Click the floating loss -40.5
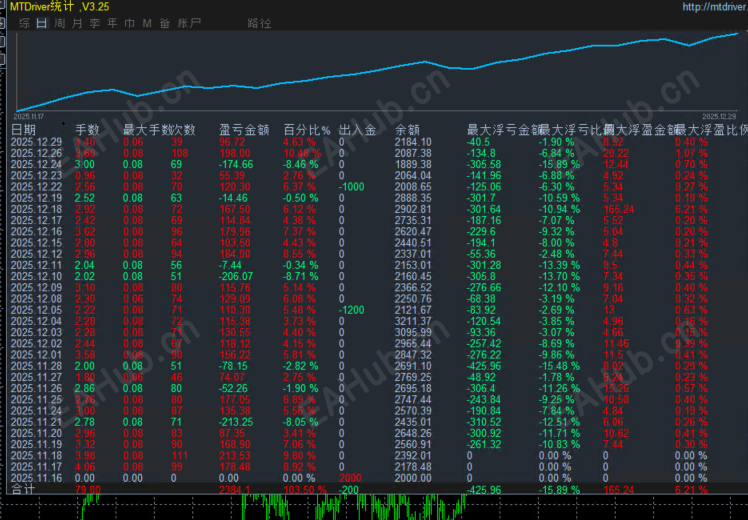The height and width of the screenshot is (520, 748). pyautogui.click(x=478, y=142)
